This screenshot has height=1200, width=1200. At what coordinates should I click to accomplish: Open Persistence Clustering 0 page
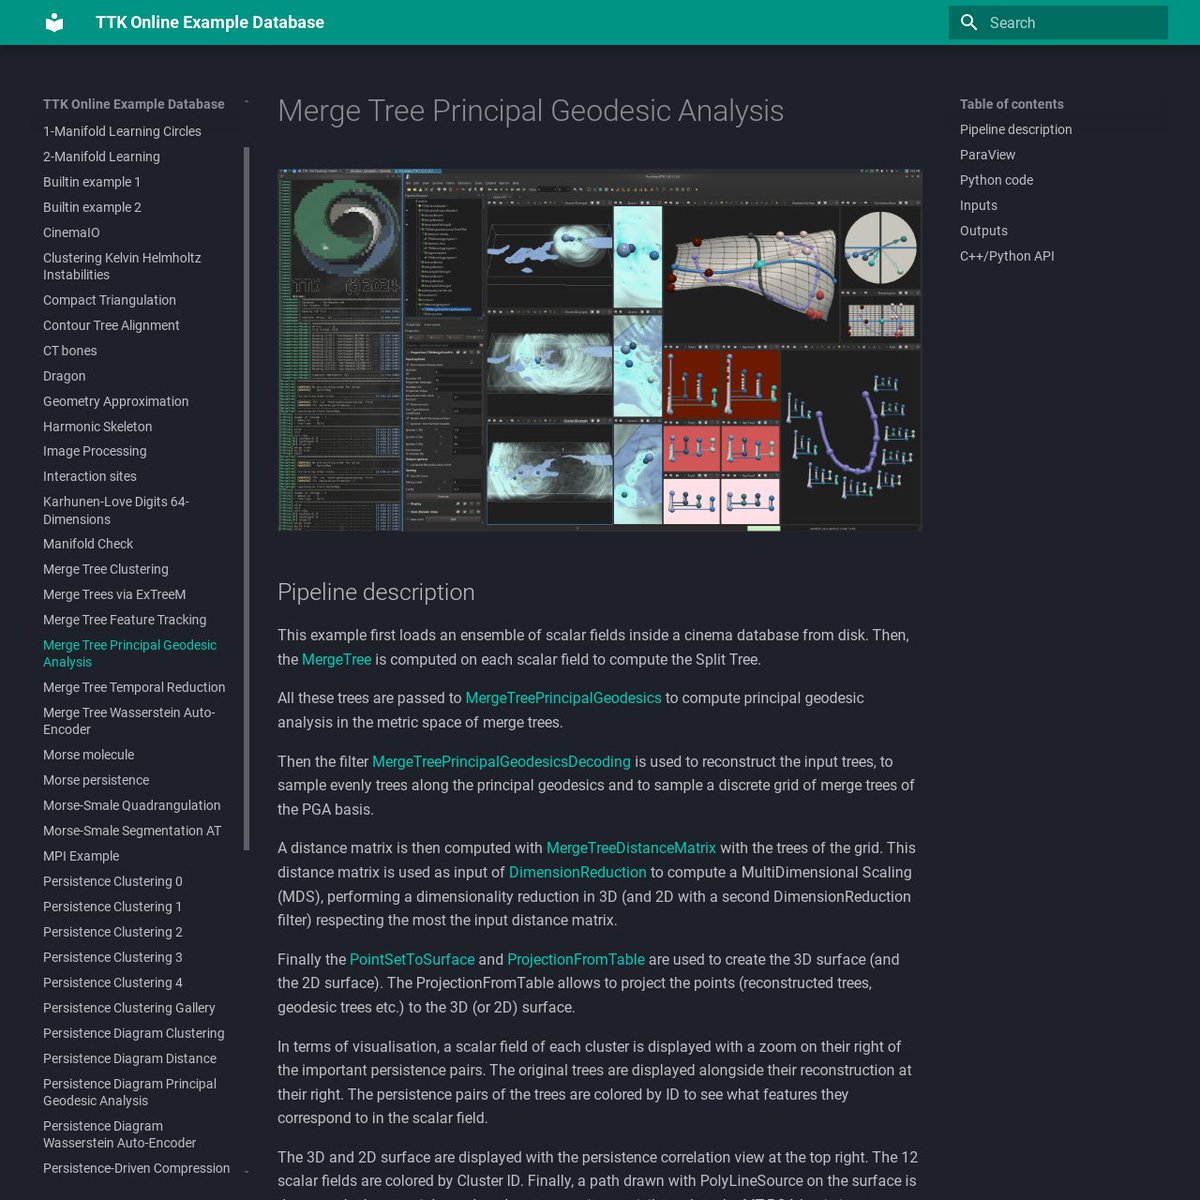tap(113, 881)
